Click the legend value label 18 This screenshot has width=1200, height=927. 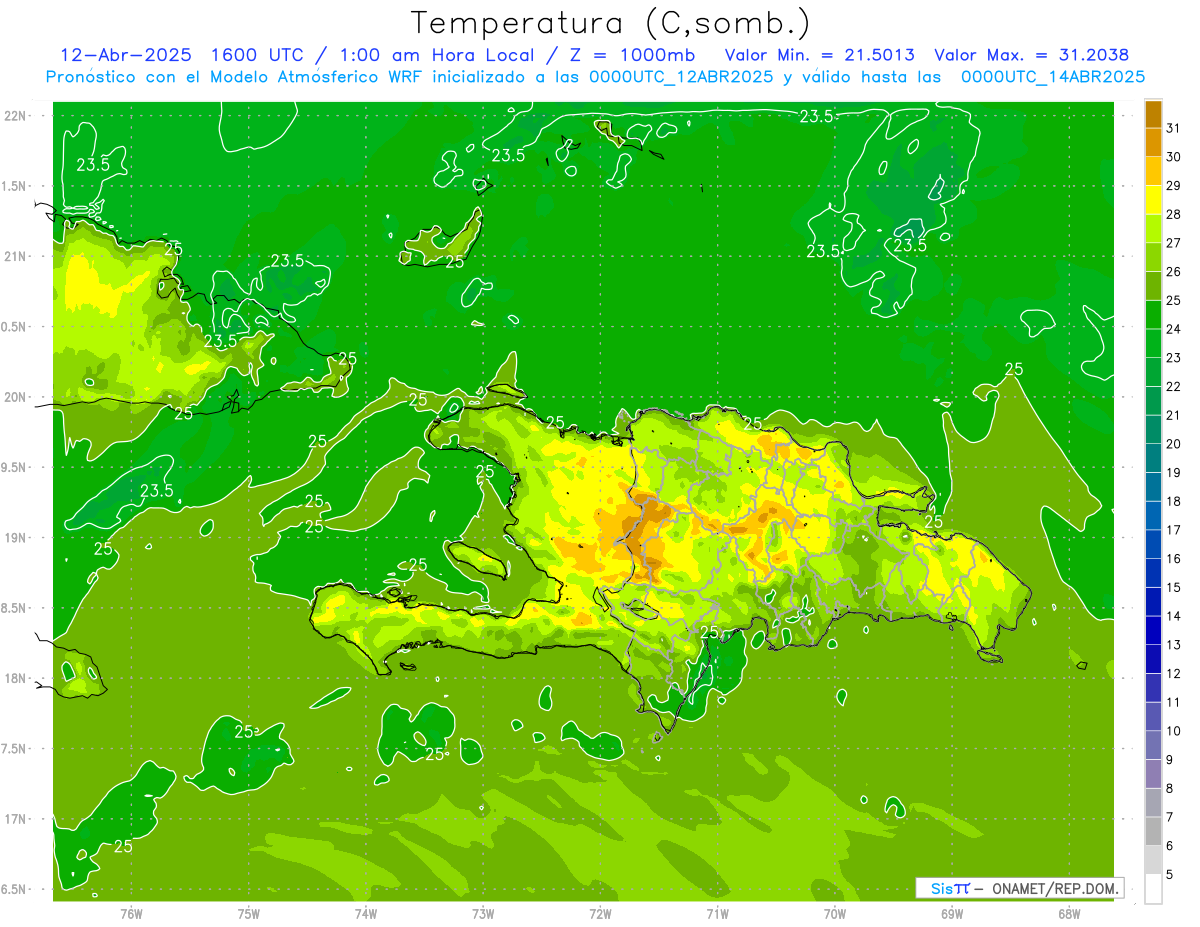(1174, 501)
